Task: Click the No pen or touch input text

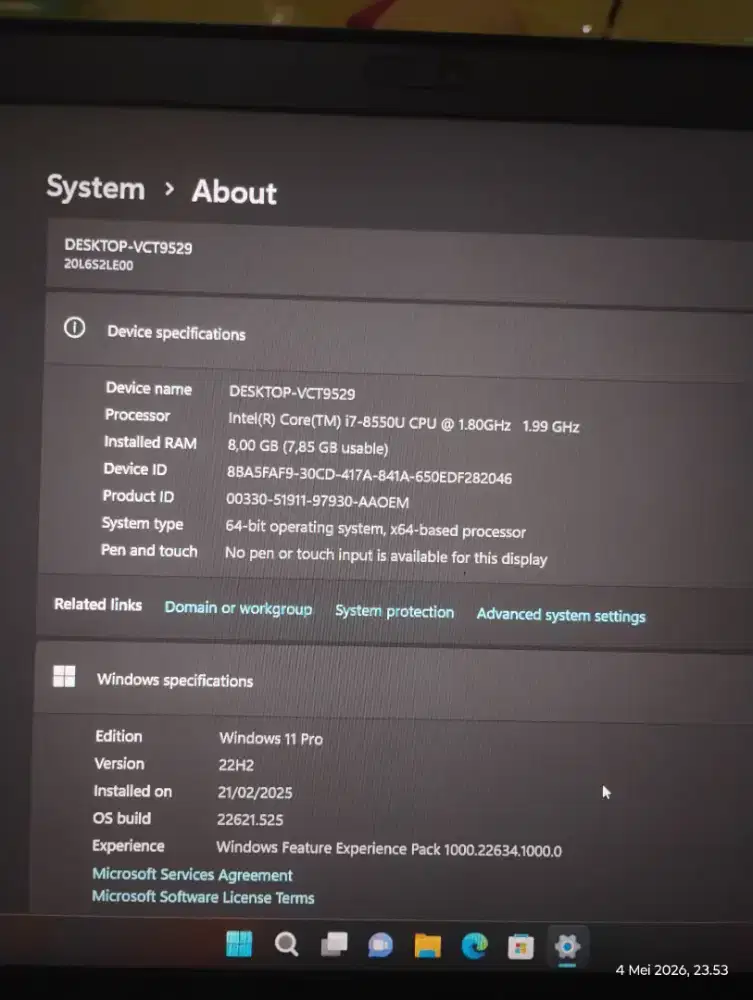Action: tap(386, 555)
